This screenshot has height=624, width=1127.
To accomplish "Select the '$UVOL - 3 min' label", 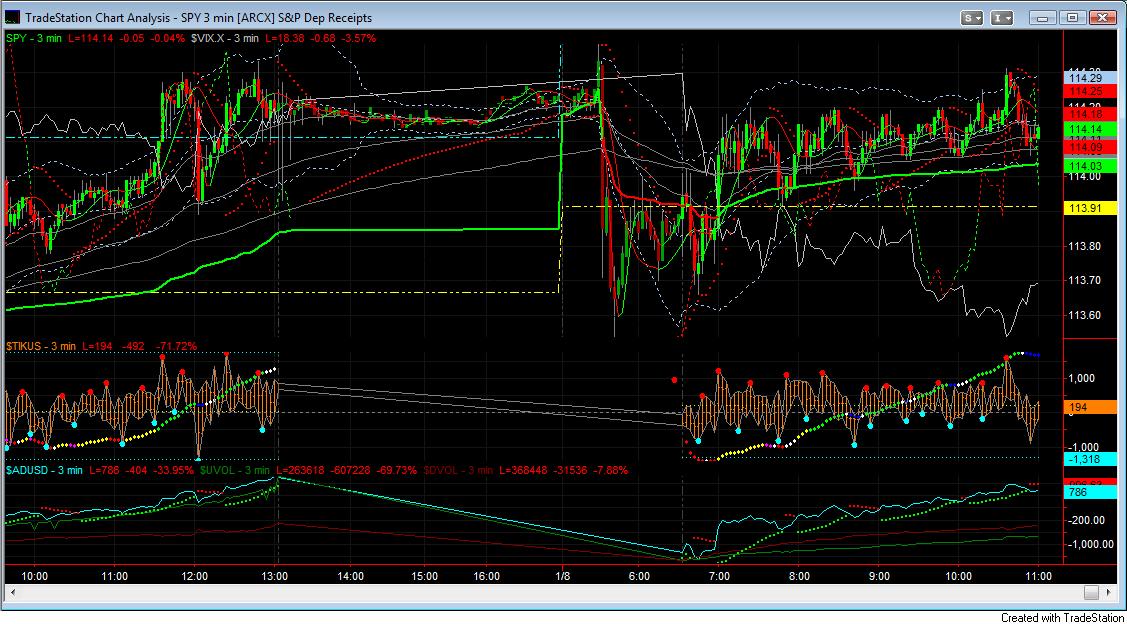I will (235, 470).
